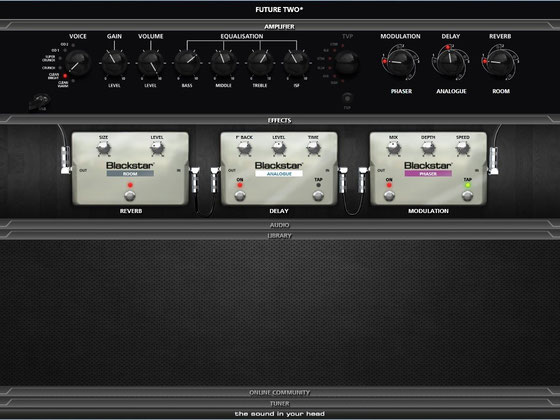Click the Treble equalisation knob
The height and width of the screenshot is (420, 560).
pos(260,63)
